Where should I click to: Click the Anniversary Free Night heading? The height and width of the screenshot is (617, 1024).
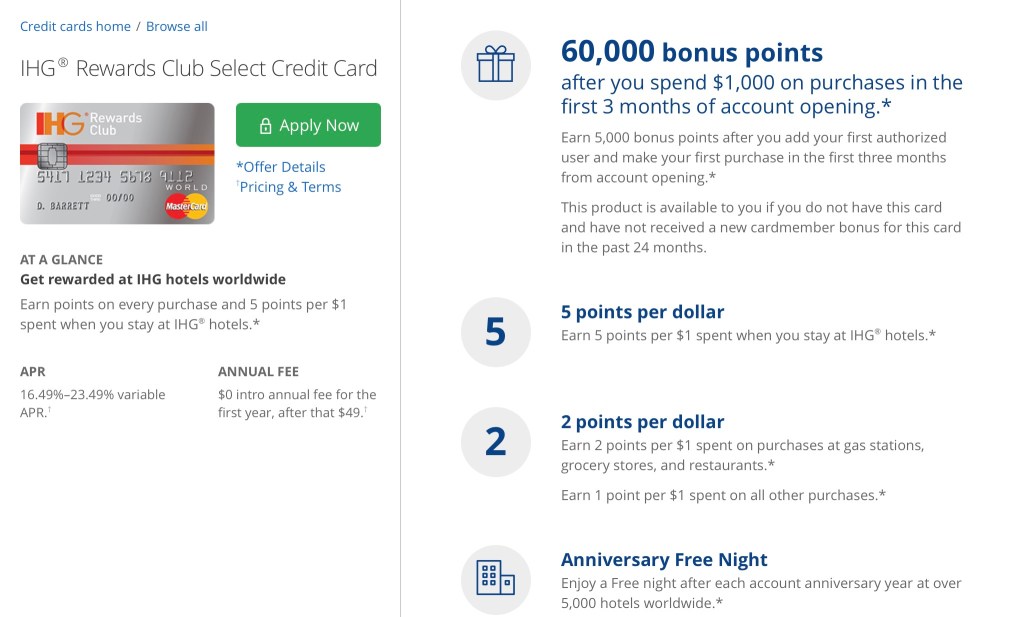coord(664,560)
